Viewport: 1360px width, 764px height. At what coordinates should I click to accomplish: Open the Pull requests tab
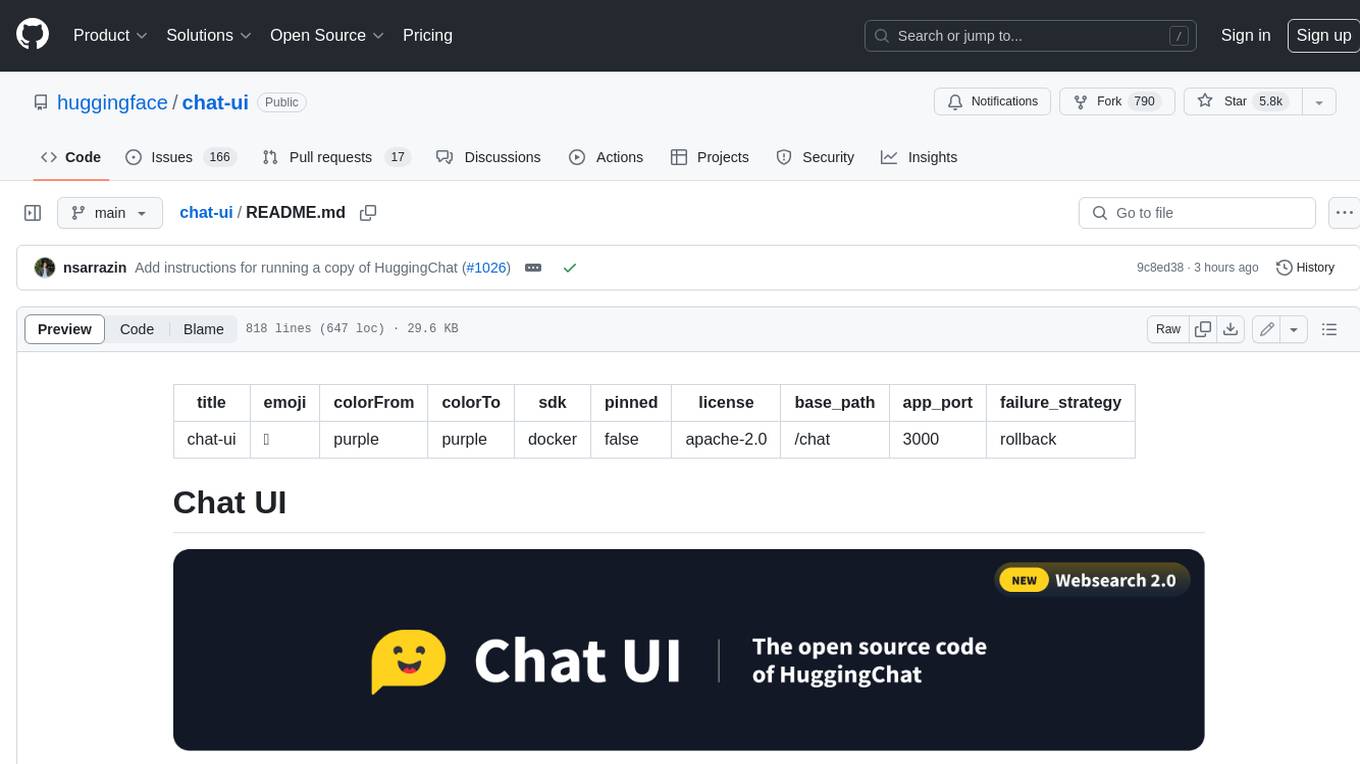pyautogui.click(x=336, y=157)
